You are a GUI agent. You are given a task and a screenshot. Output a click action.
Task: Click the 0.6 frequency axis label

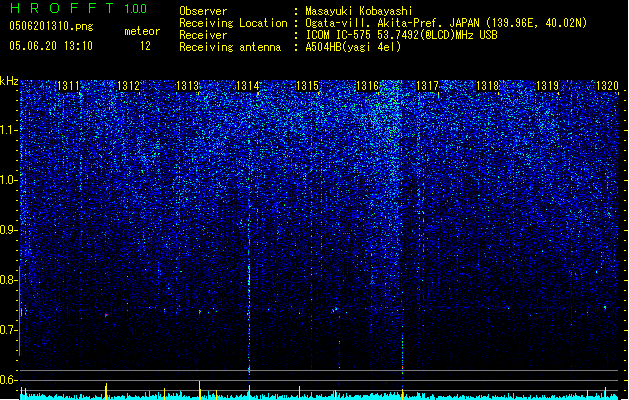pyautogui.click(x=9, y=380)
